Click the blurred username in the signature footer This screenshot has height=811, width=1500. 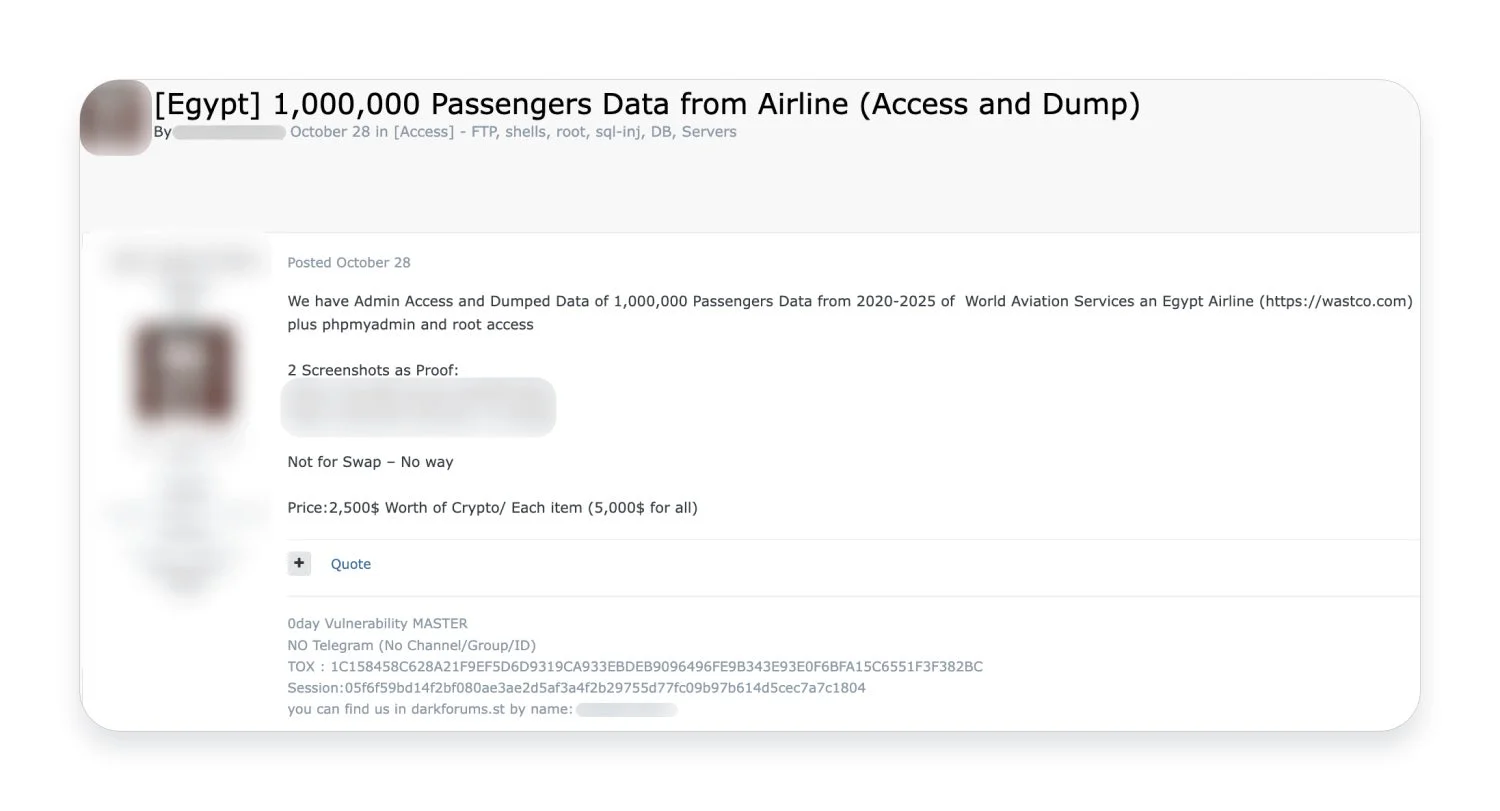(x=626, y=710)
